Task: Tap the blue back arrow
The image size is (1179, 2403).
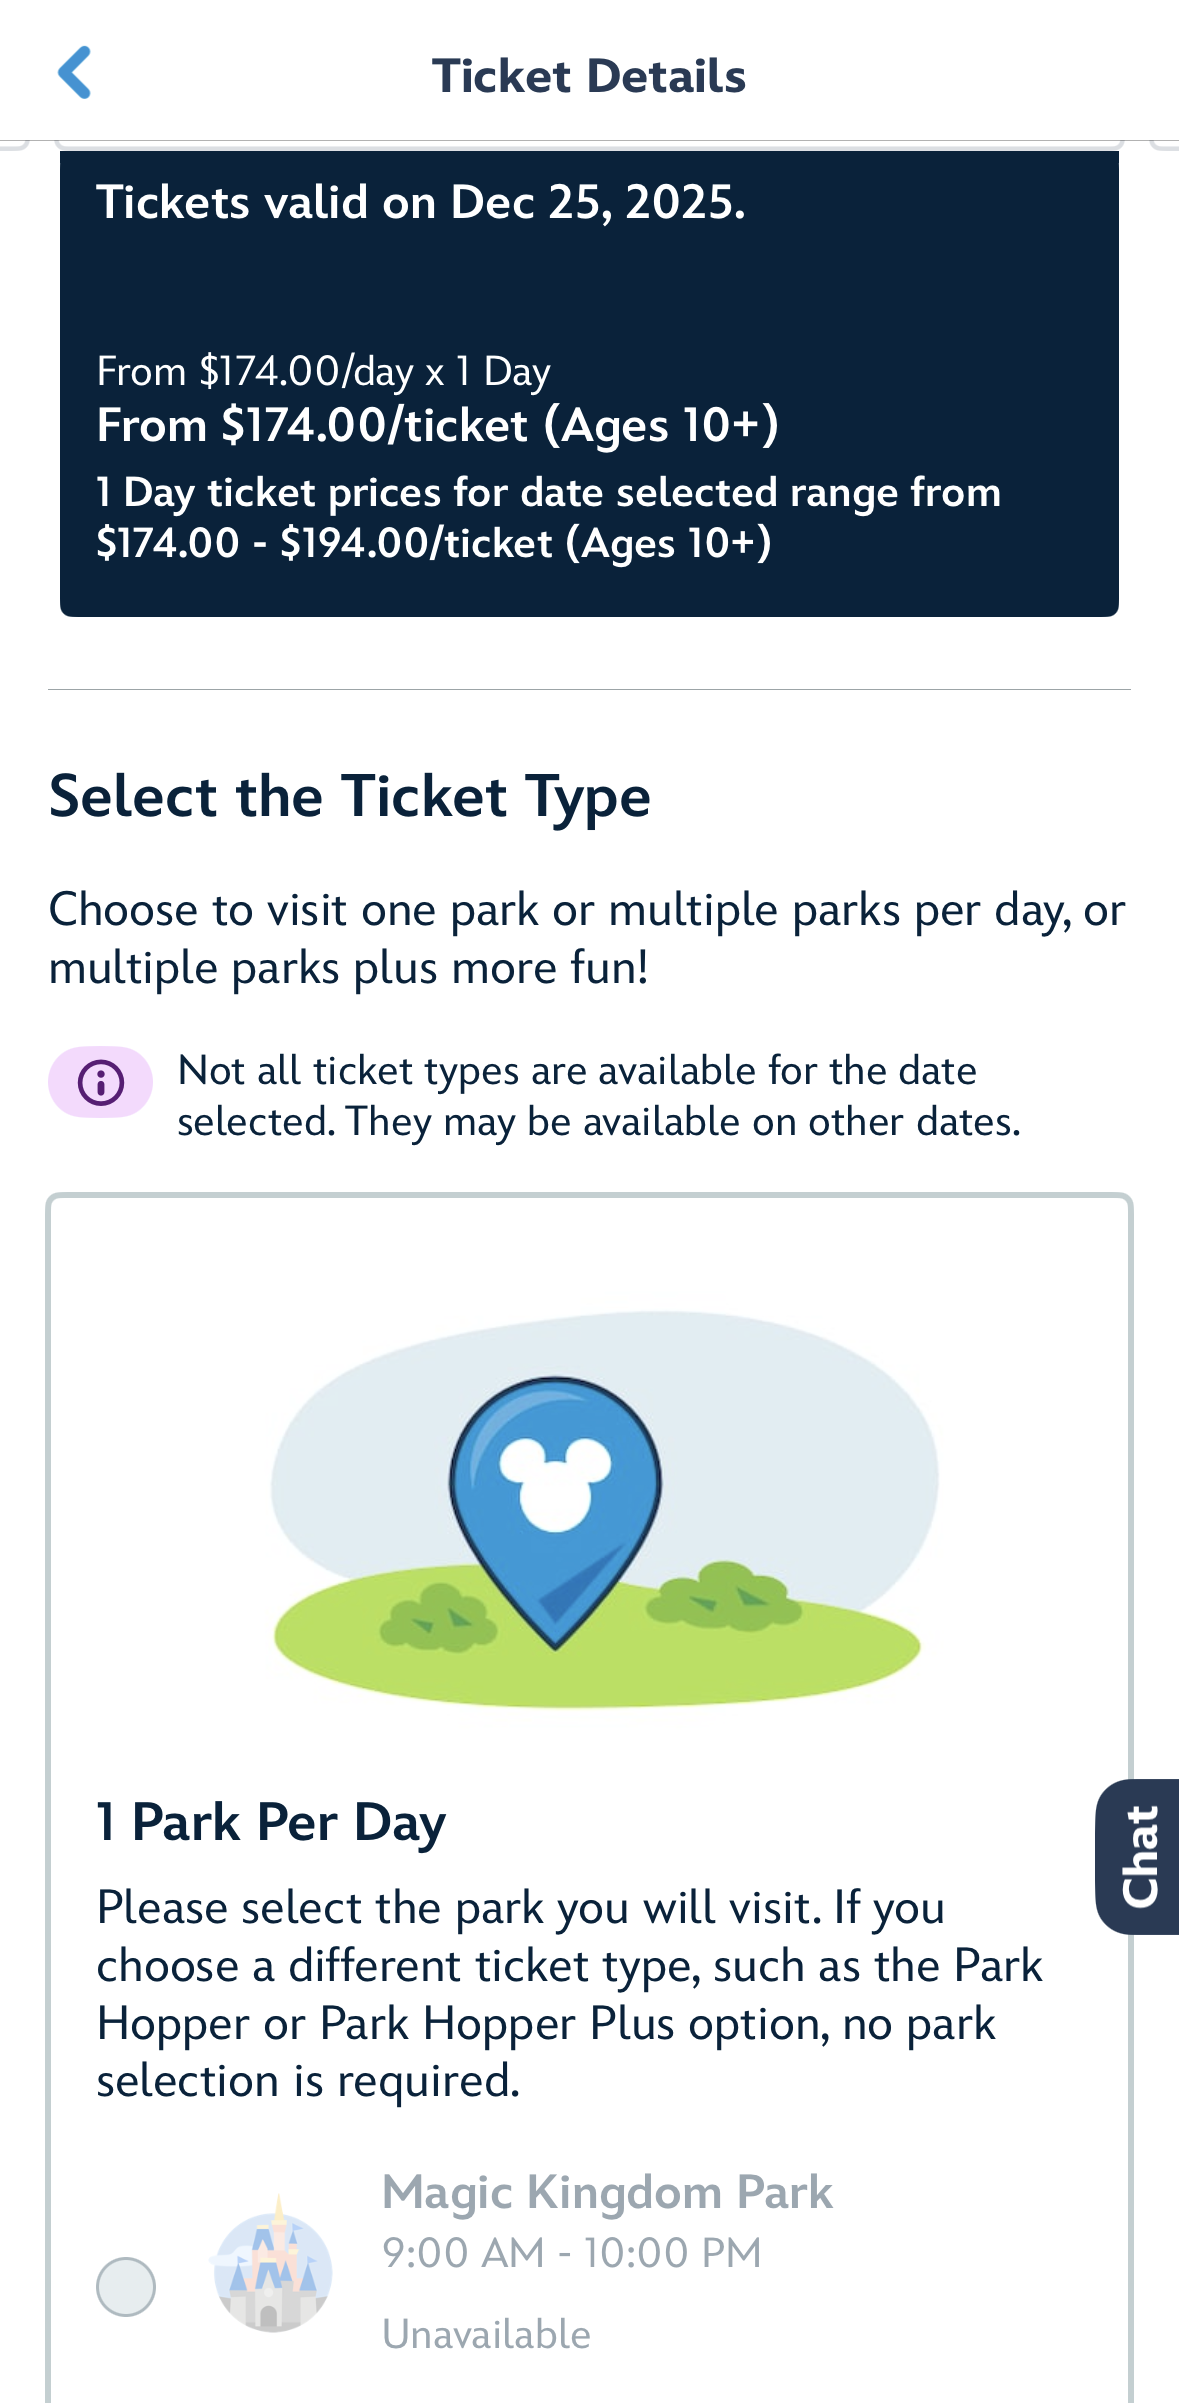Action: [75, 73]
